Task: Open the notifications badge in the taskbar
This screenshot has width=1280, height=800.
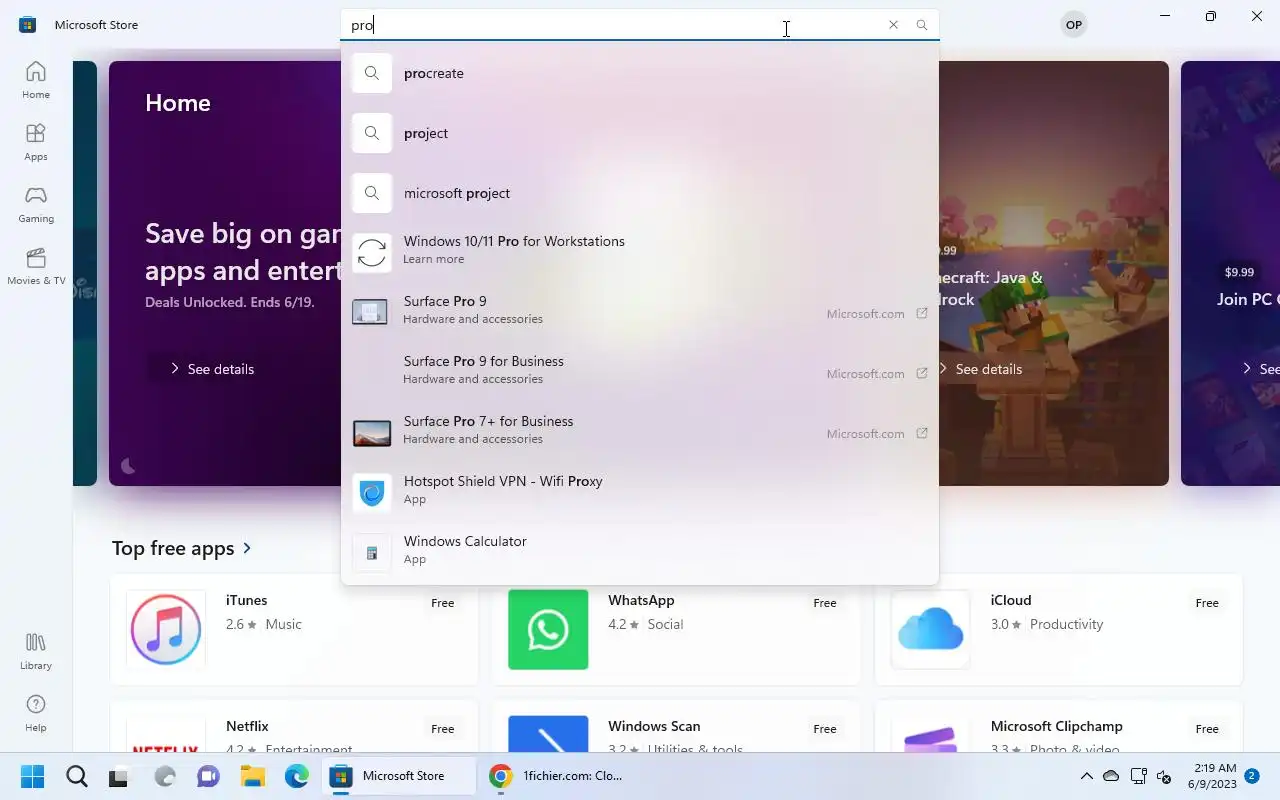Action: [1252, 775]
